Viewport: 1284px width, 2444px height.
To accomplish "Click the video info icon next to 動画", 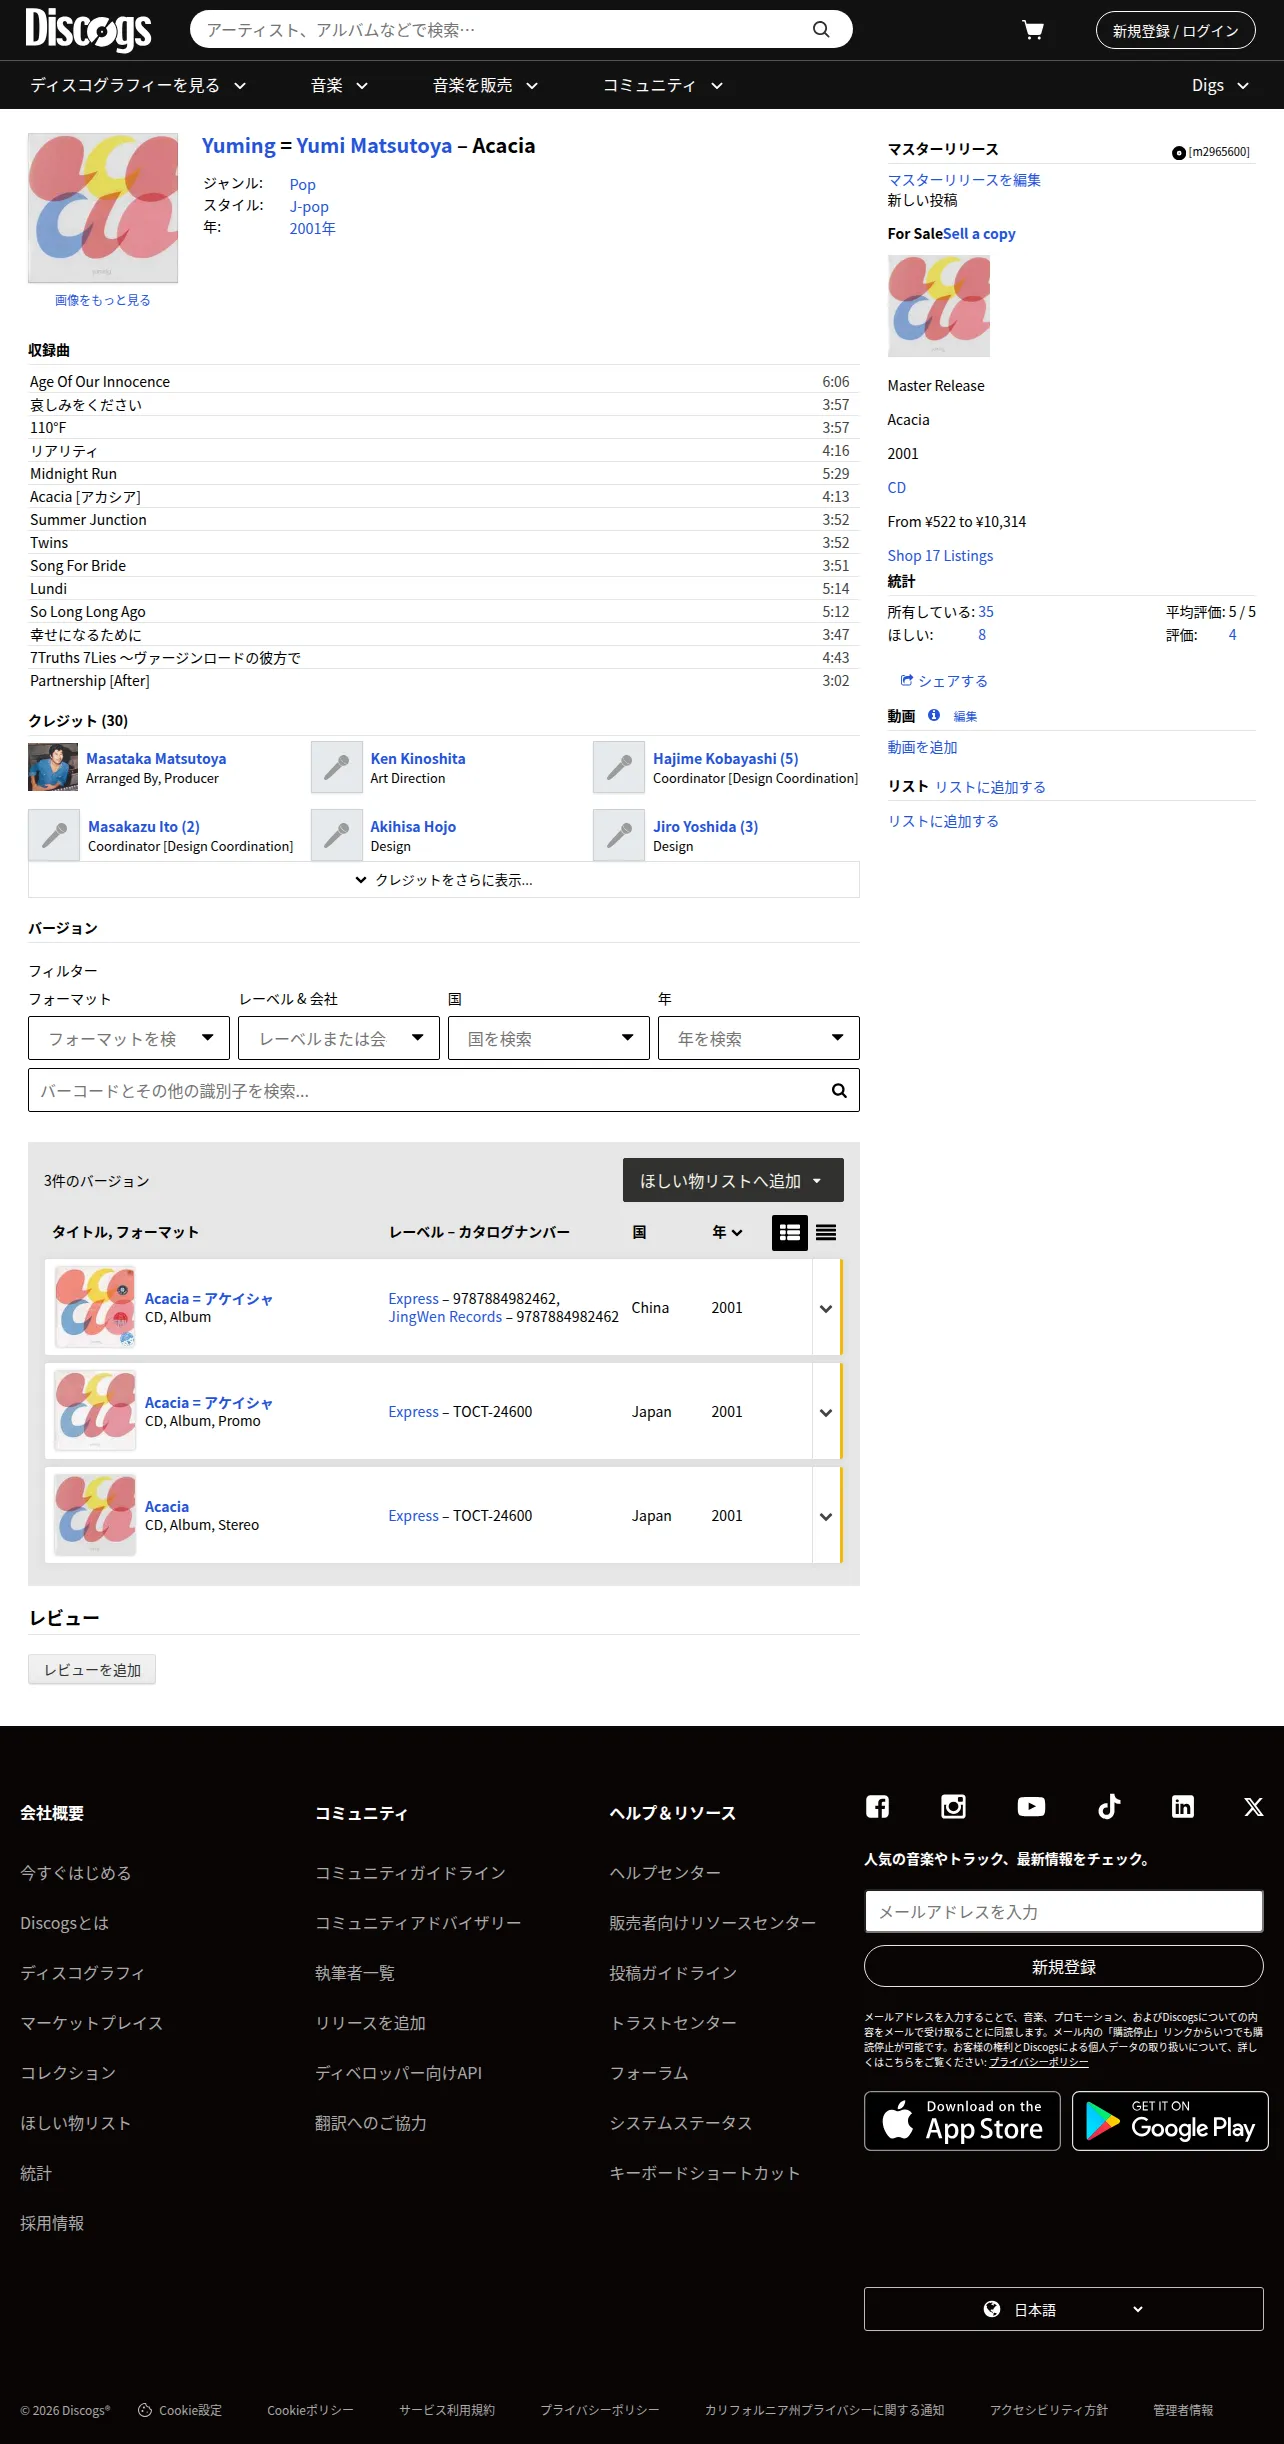I will pyautogui.click(x=934, y=715).
